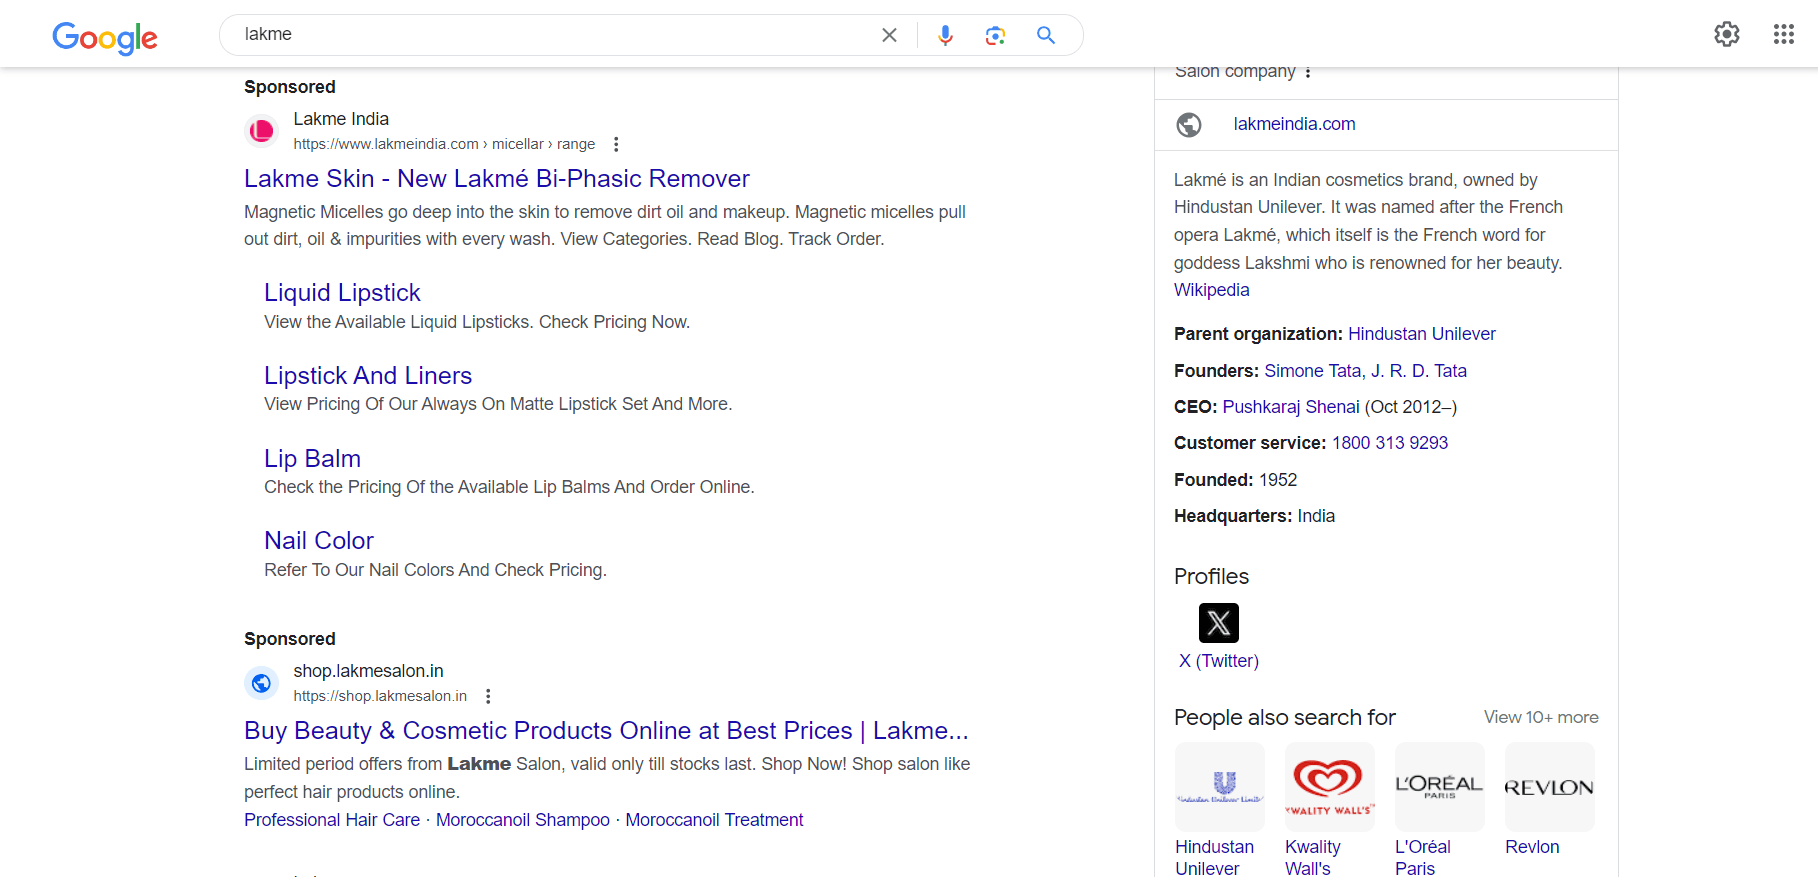Viewport: 1818px width, 877px height.
Task: Click Hindustan Unilever parent organization link
Action: tap(1421, 334)
